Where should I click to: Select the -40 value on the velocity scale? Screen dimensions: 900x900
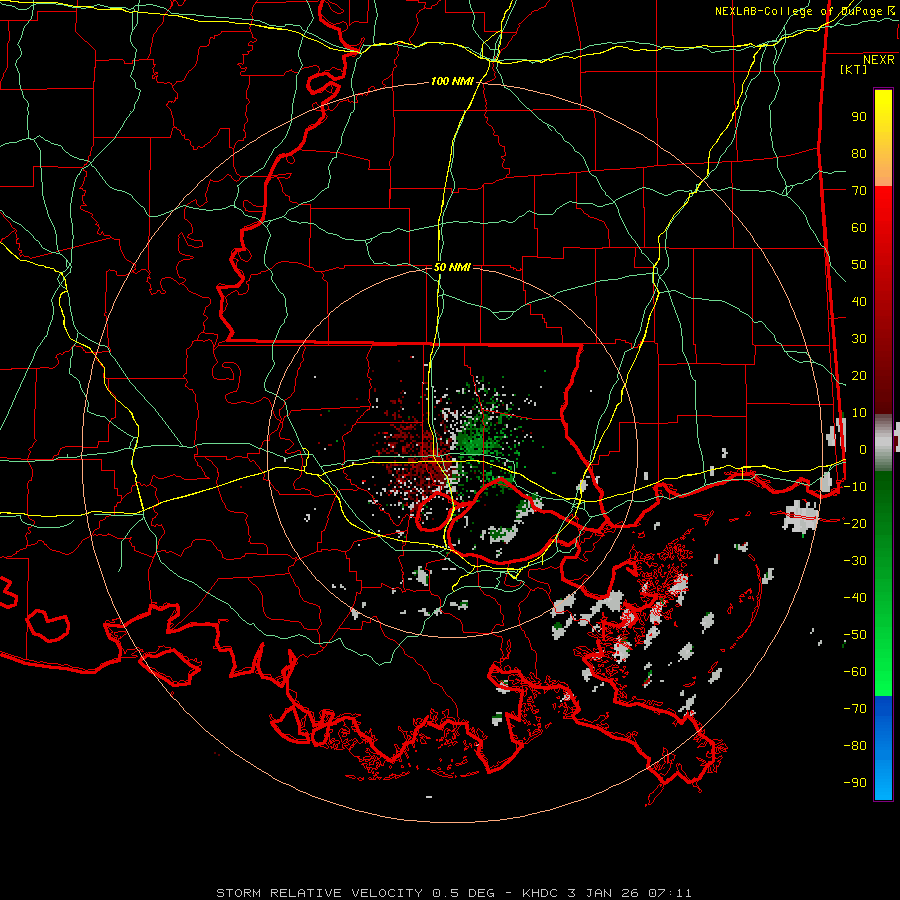855,598
